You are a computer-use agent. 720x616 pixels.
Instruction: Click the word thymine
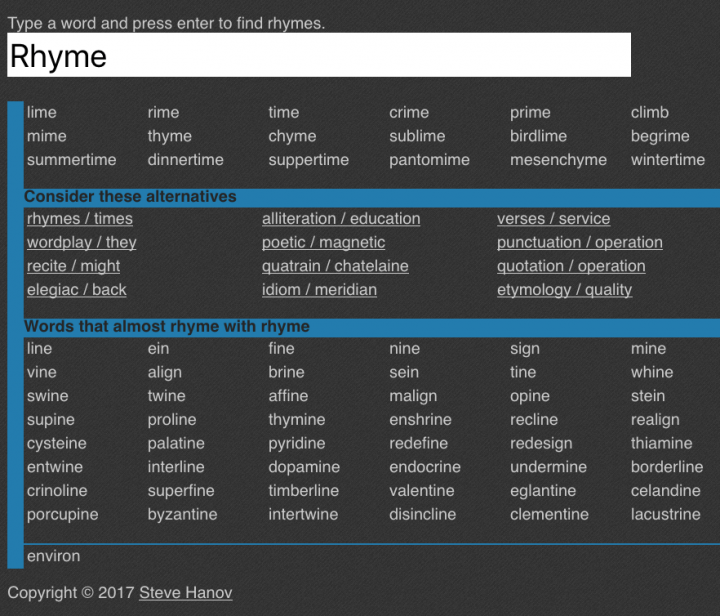click(297, 420)
